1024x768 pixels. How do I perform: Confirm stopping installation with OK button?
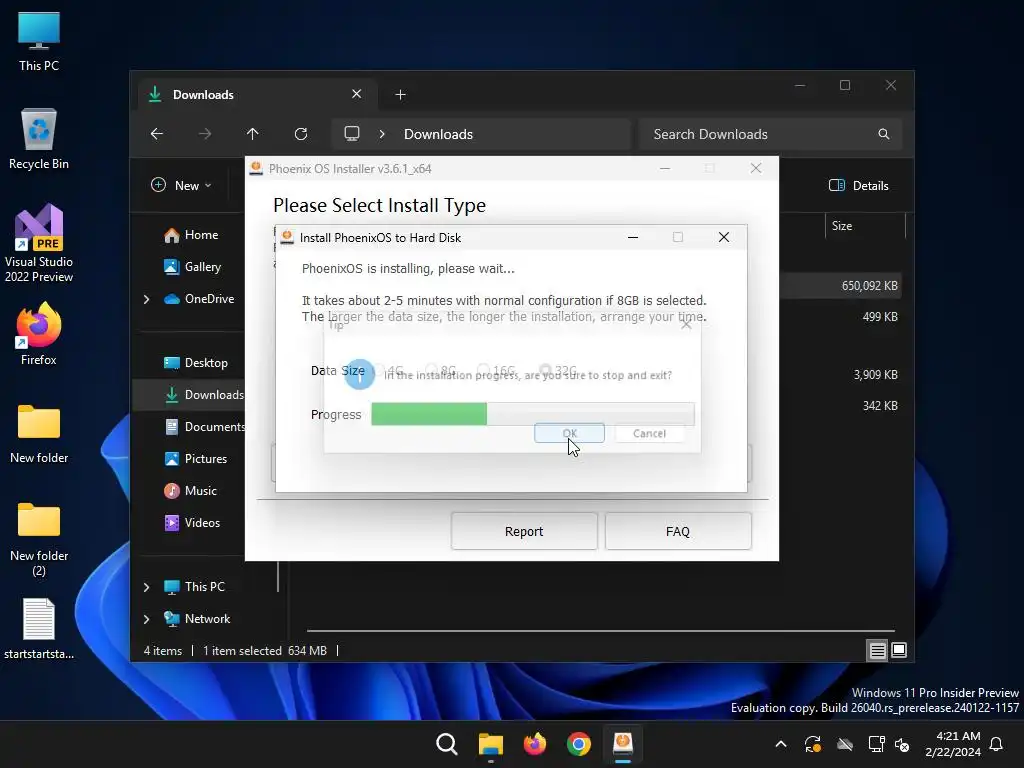pos(569,433)
